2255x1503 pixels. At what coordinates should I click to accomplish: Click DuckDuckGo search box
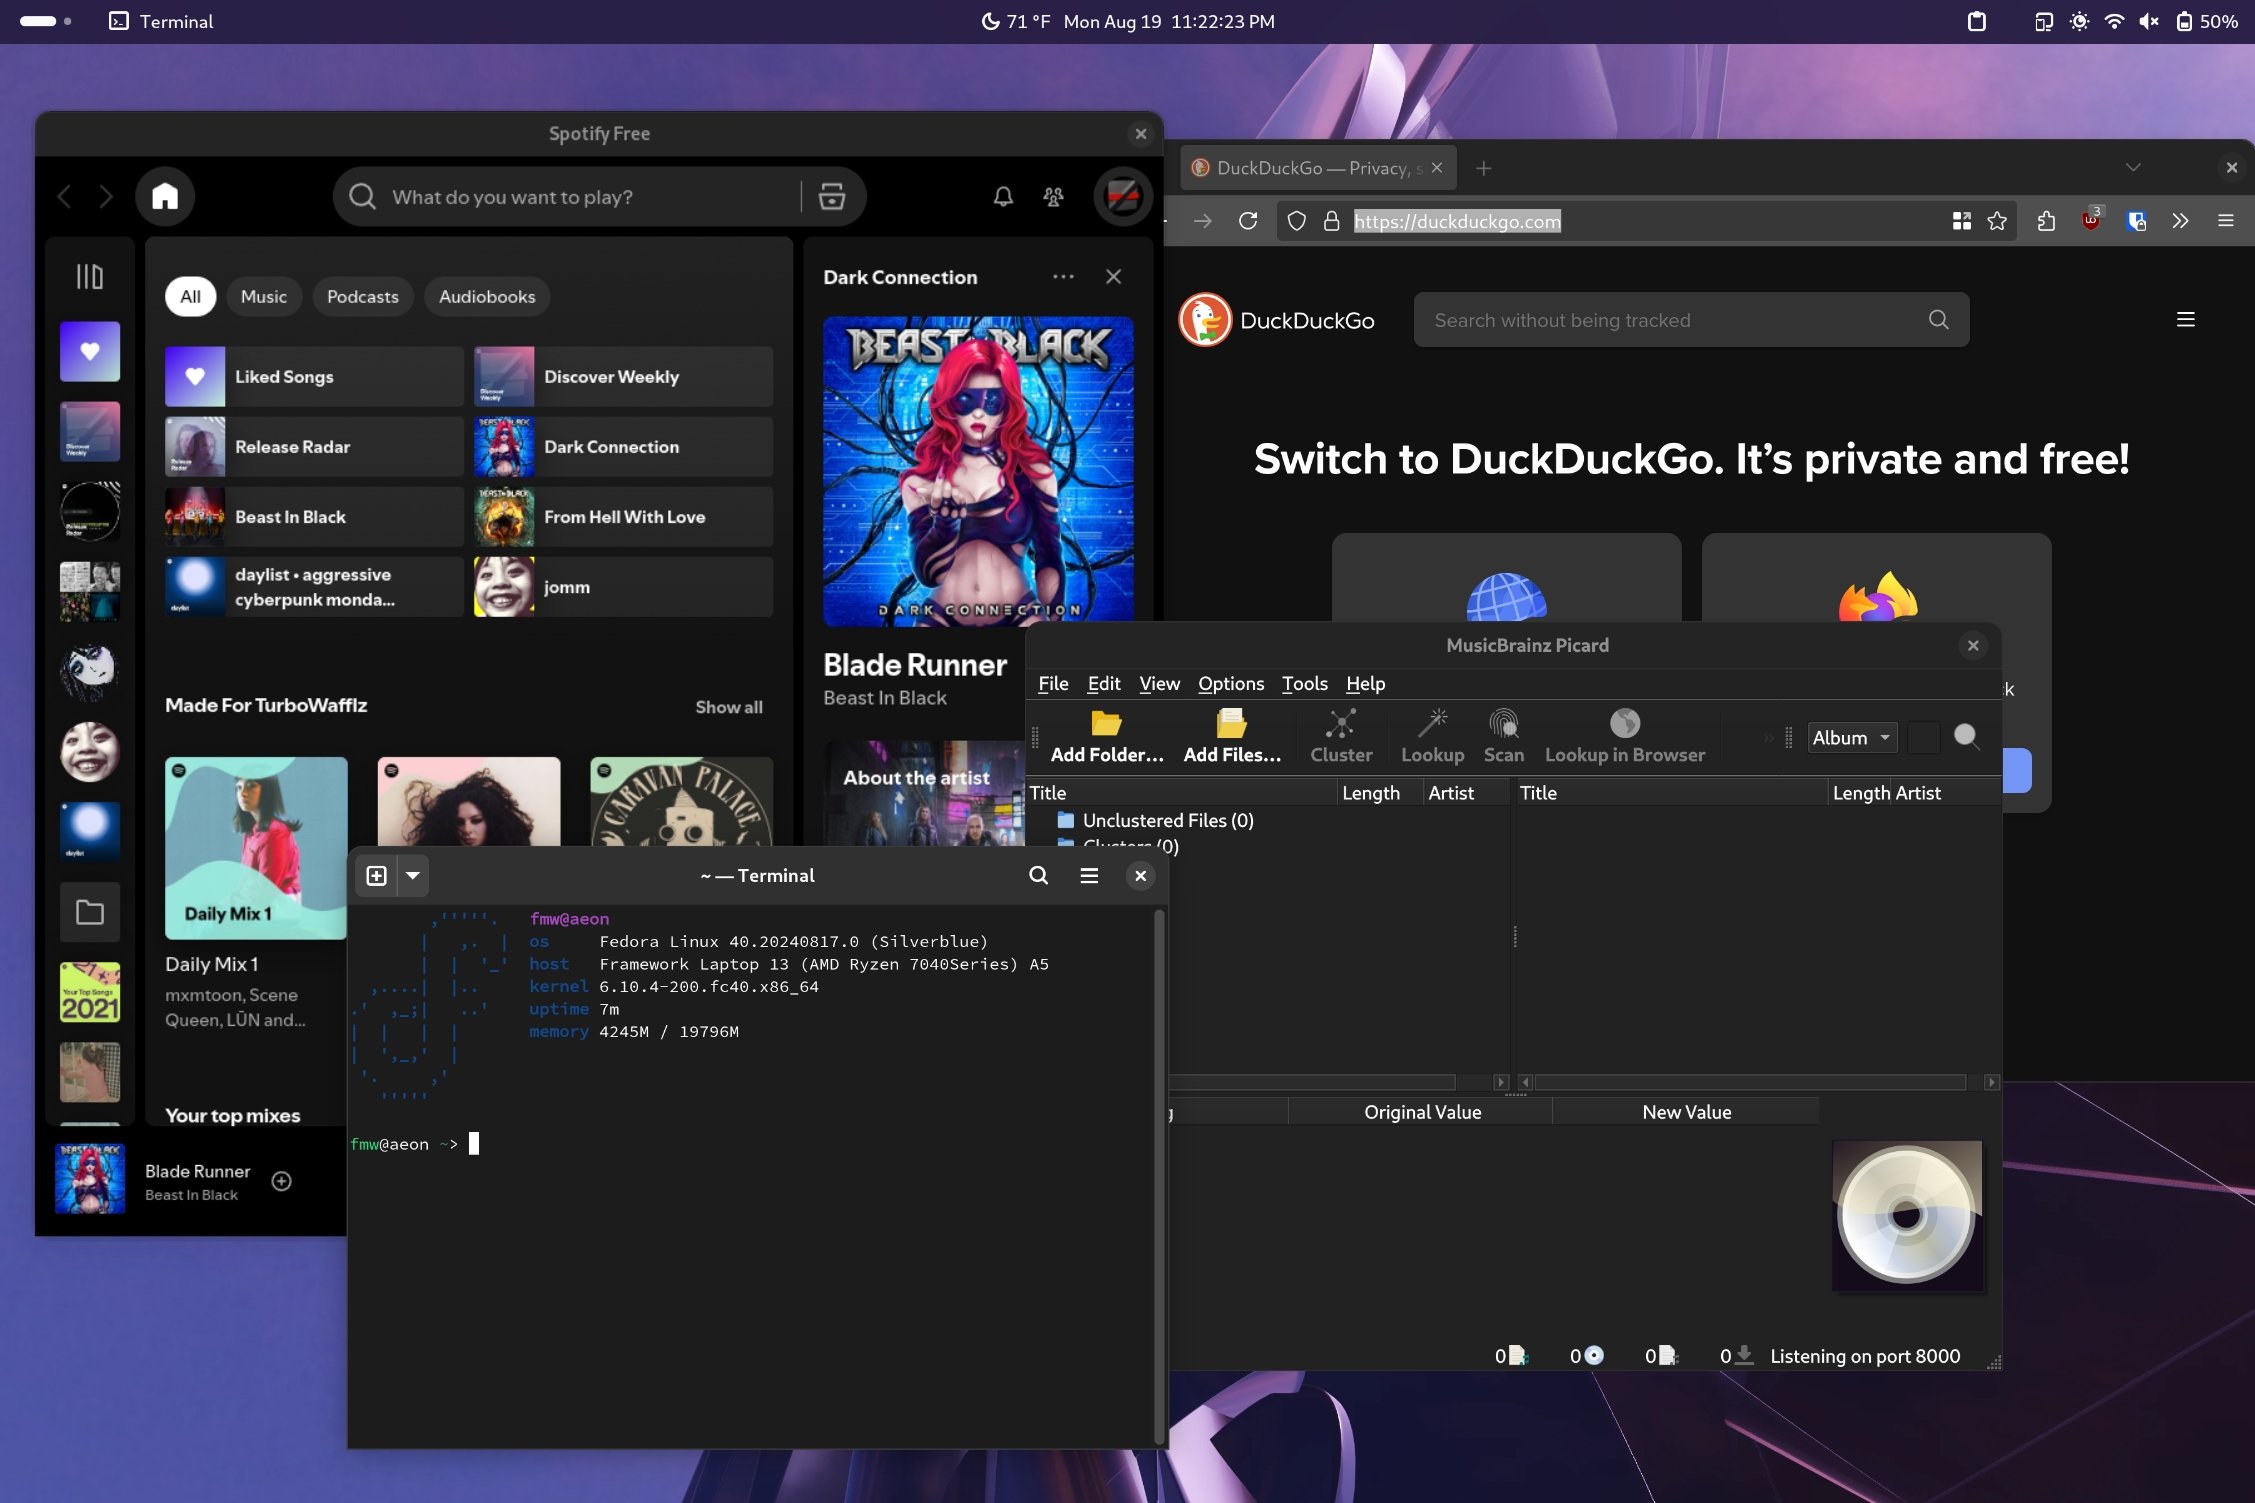tap(1691, 320)
